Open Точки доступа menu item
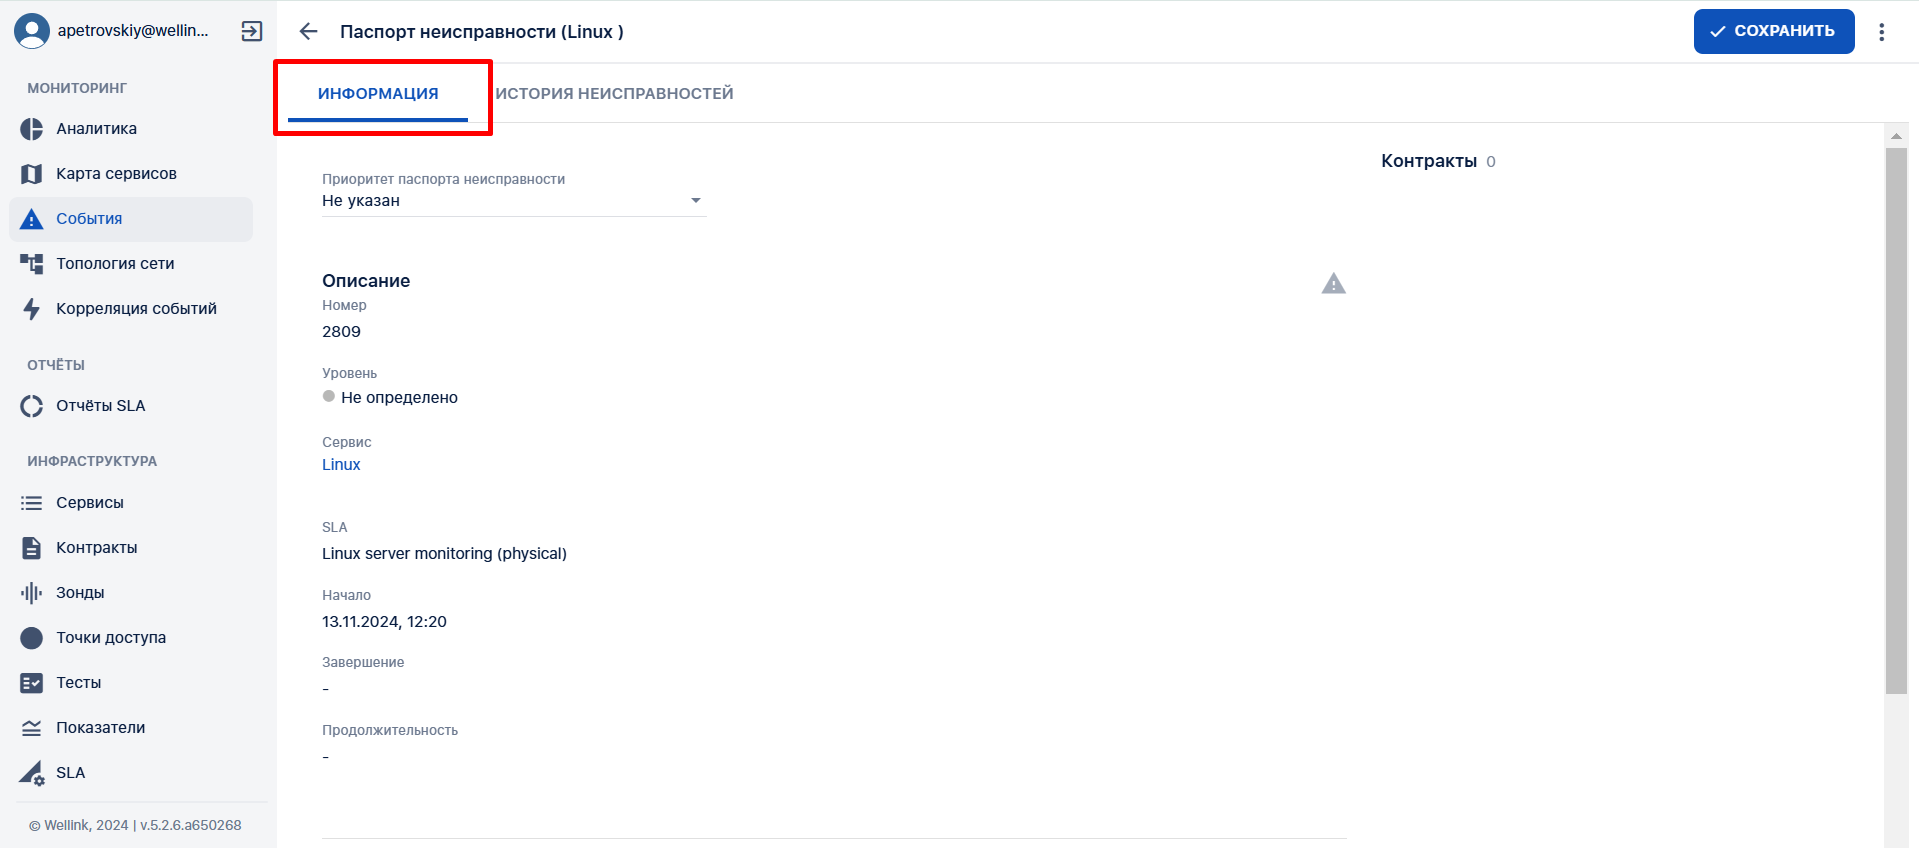This screenshot has height=848, width=1919. (131, 638)
